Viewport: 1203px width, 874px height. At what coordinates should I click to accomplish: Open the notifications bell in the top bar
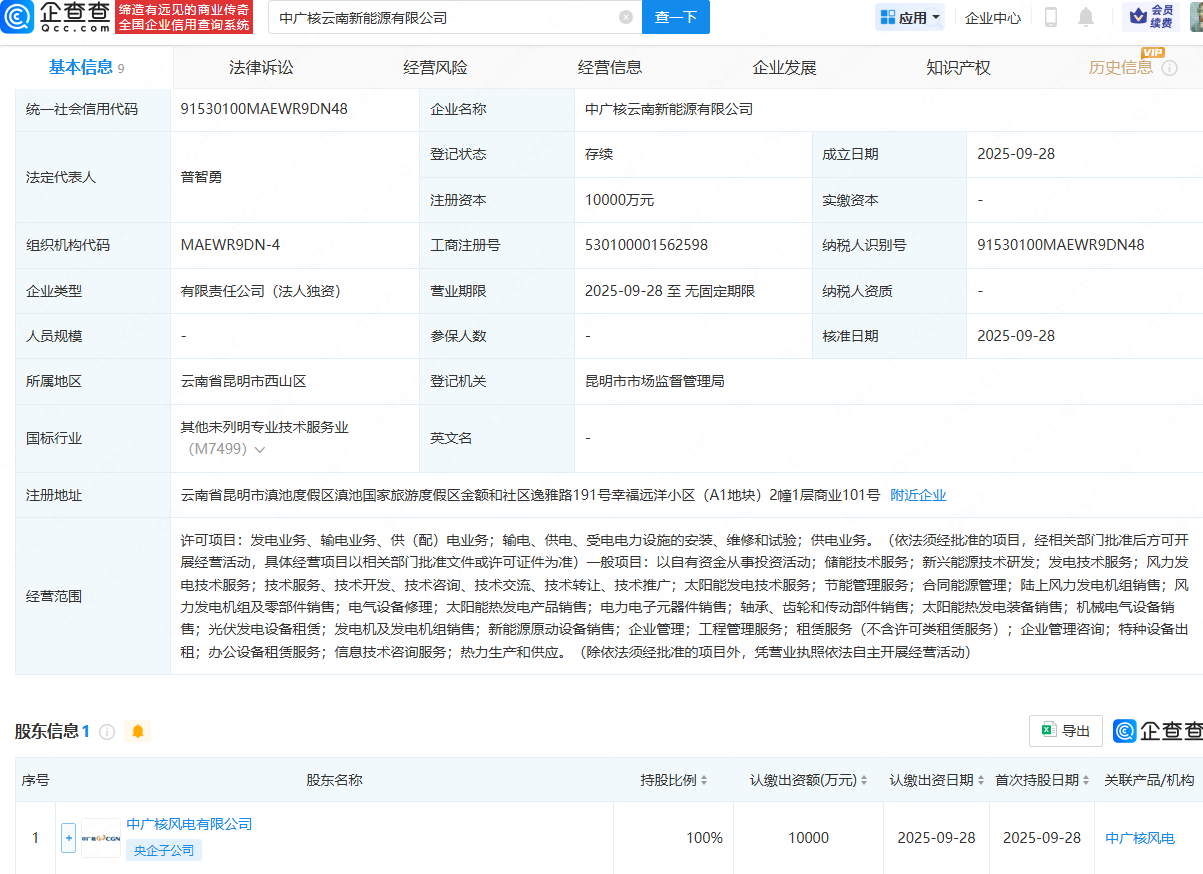click(1086, 17)
